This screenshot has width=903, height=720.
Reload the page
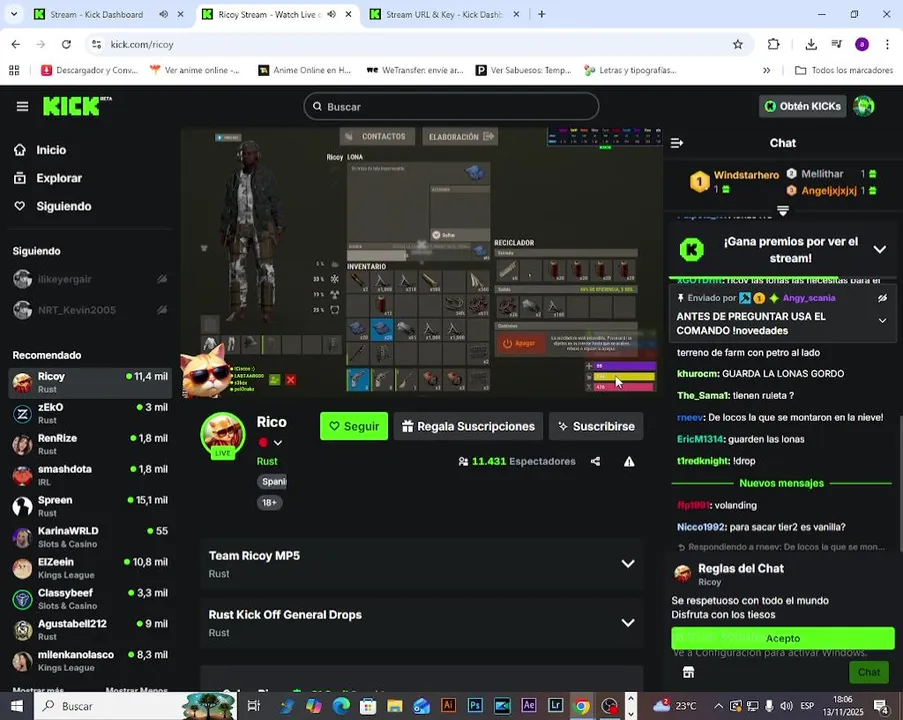(x=66, y=44)
